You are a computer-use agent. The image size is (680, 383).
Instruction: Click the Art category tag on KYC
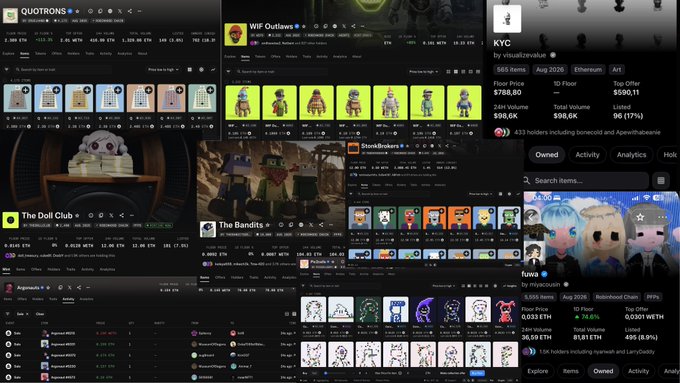click(x=616, y=69)
